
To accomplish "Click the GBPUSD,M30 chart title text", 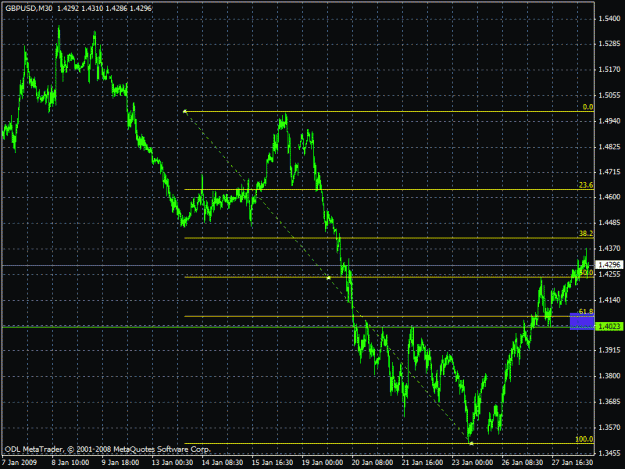I will click(29, 8).
